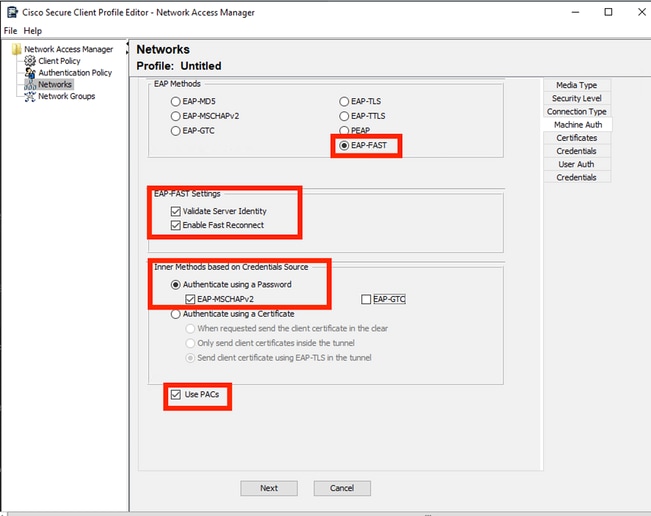Select Network Access Manager tree root
The height and width of the screenshot is (516, 651).
69,49
